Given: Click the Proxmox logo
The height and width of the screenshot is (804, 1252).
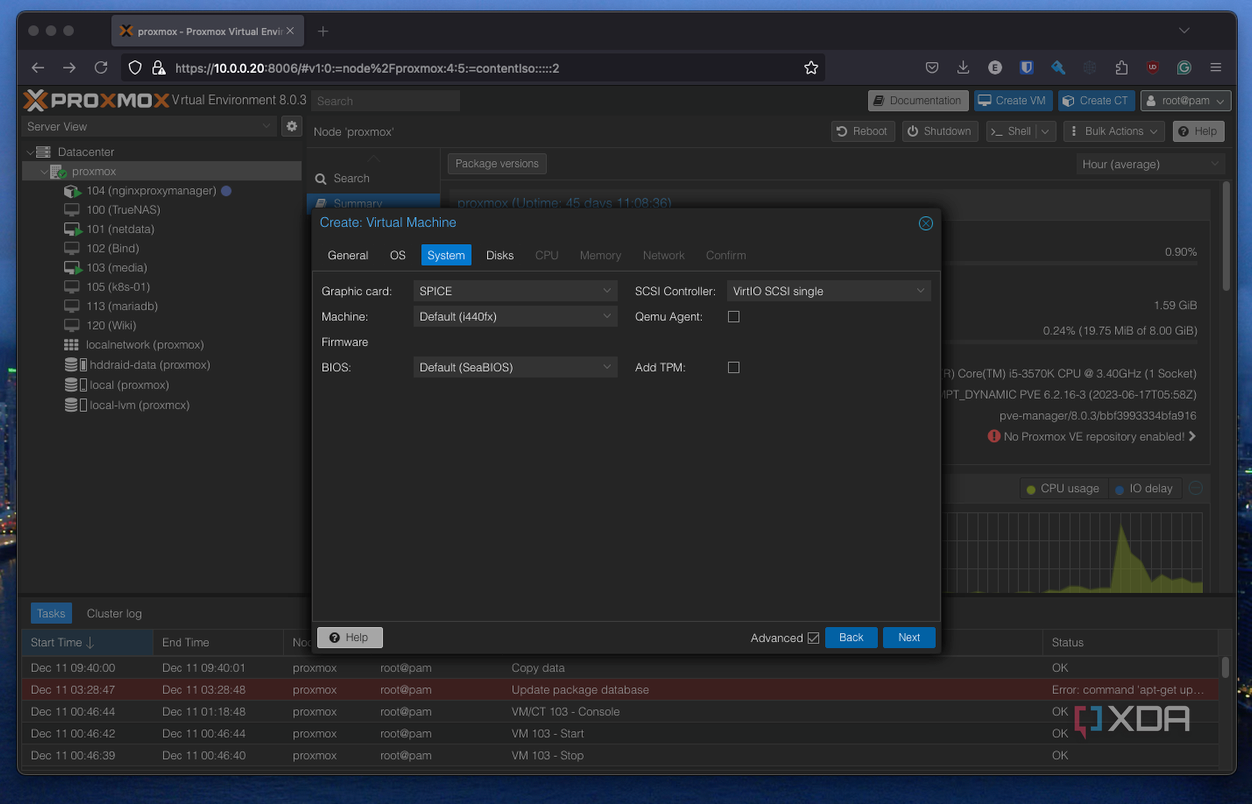Looking at the screenshot, I should coord(96,100).
